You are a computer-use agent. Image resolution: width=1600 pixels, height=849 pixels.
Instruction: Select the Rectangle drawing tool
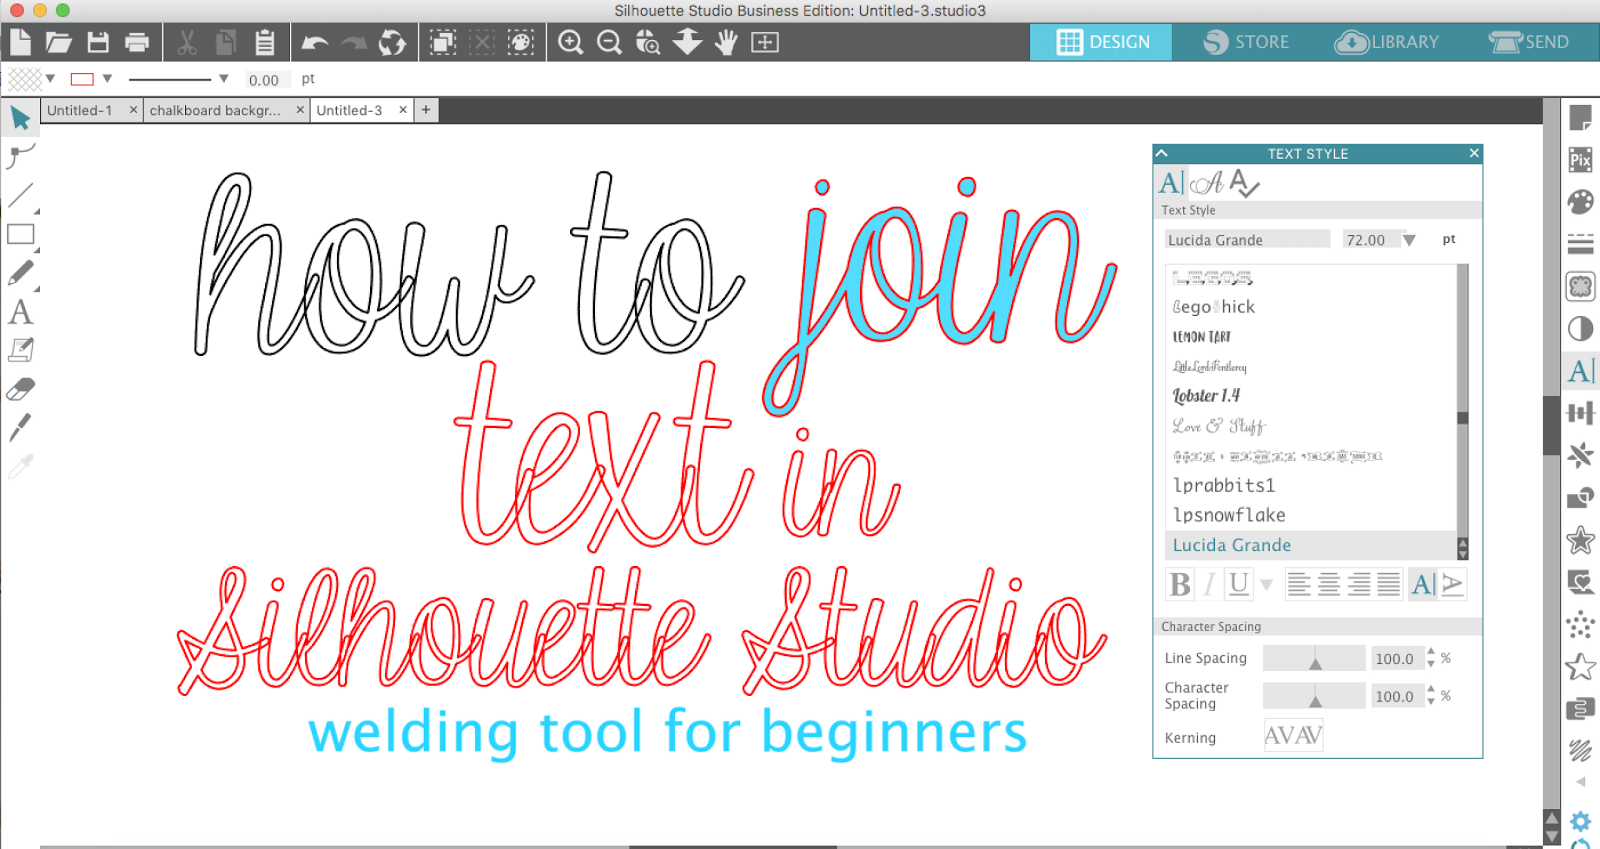pos(21,235)
